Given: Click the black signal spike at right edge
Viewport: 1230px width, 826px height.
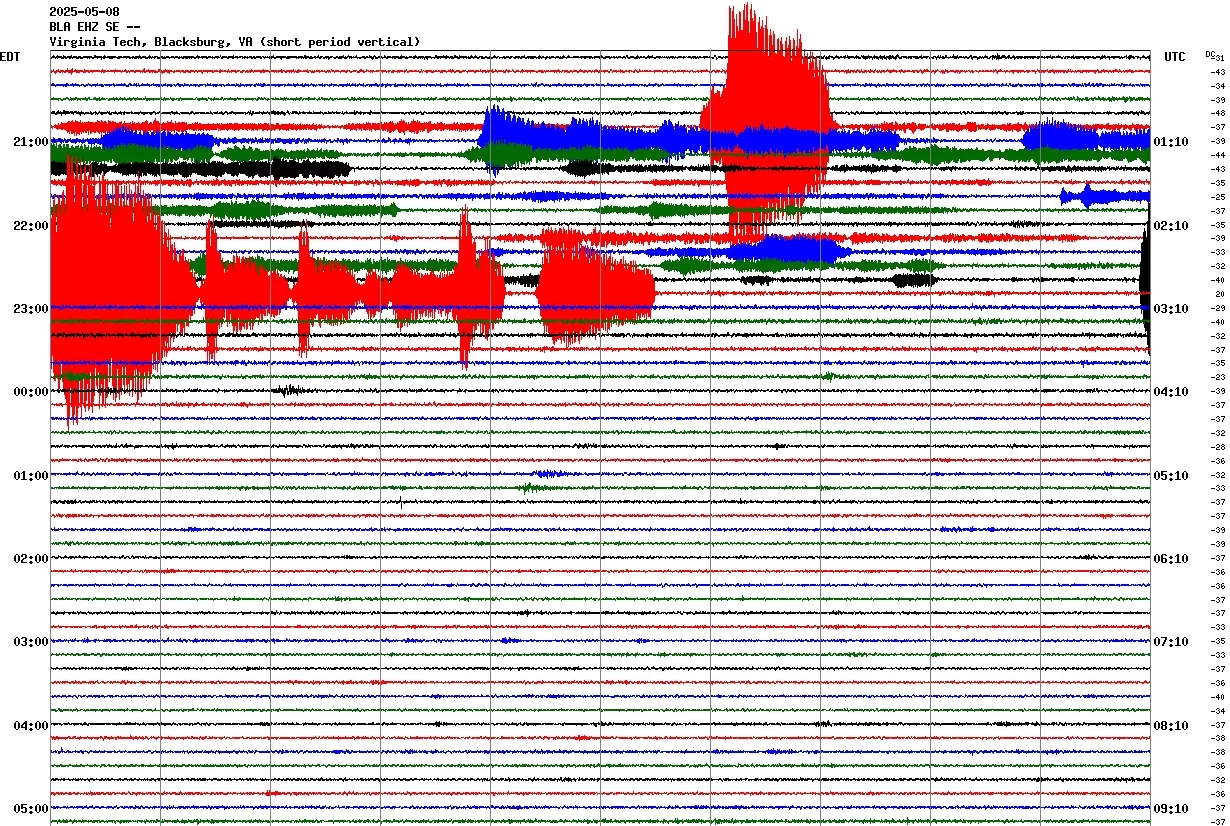Looking at the screenshot, I should point(1146,290).
